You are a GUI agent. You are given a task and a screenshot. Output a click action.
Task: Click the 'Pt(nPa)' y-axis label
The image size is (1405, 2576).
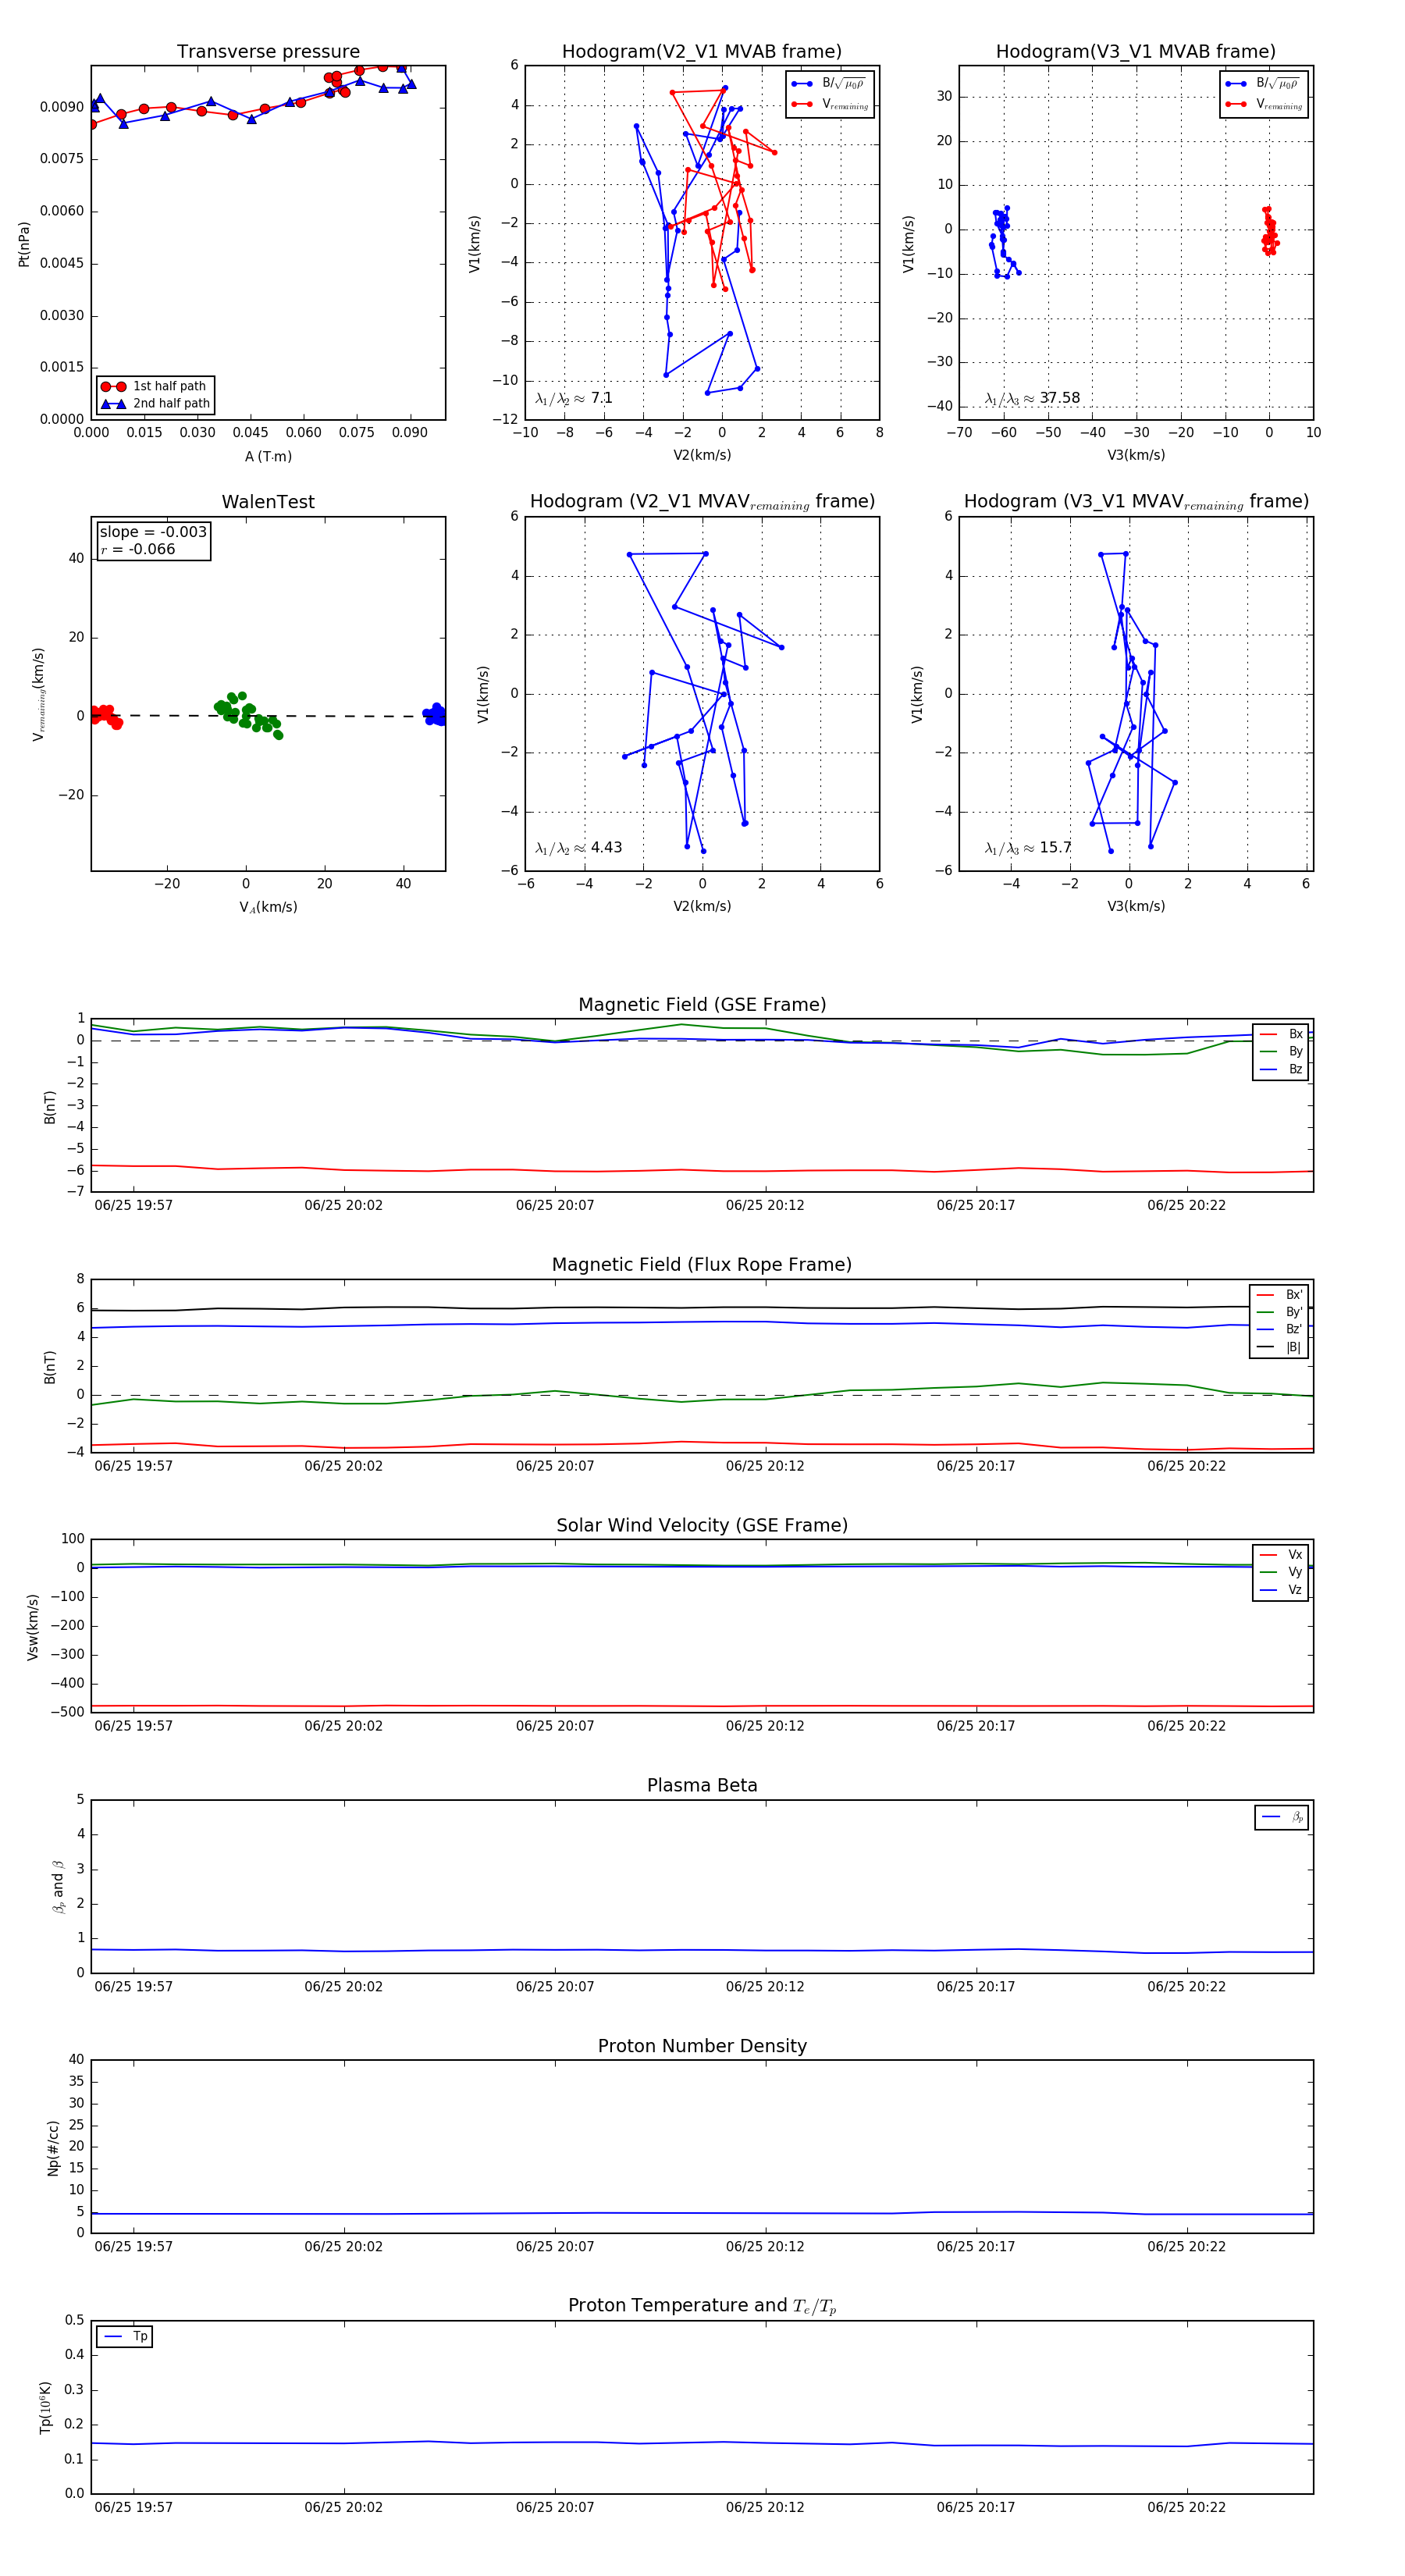(x=24, y=244)
